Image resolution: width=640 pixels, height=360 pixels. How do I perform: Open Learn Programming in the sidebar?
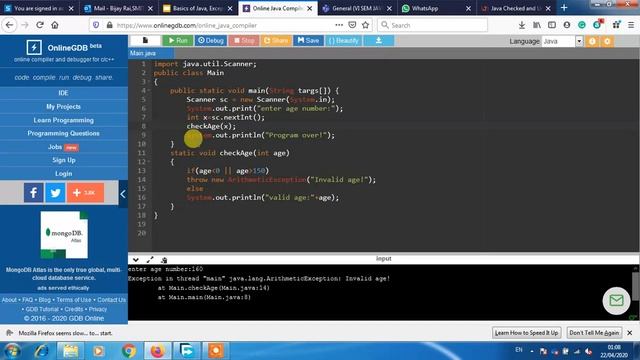(x=64, y=120)
